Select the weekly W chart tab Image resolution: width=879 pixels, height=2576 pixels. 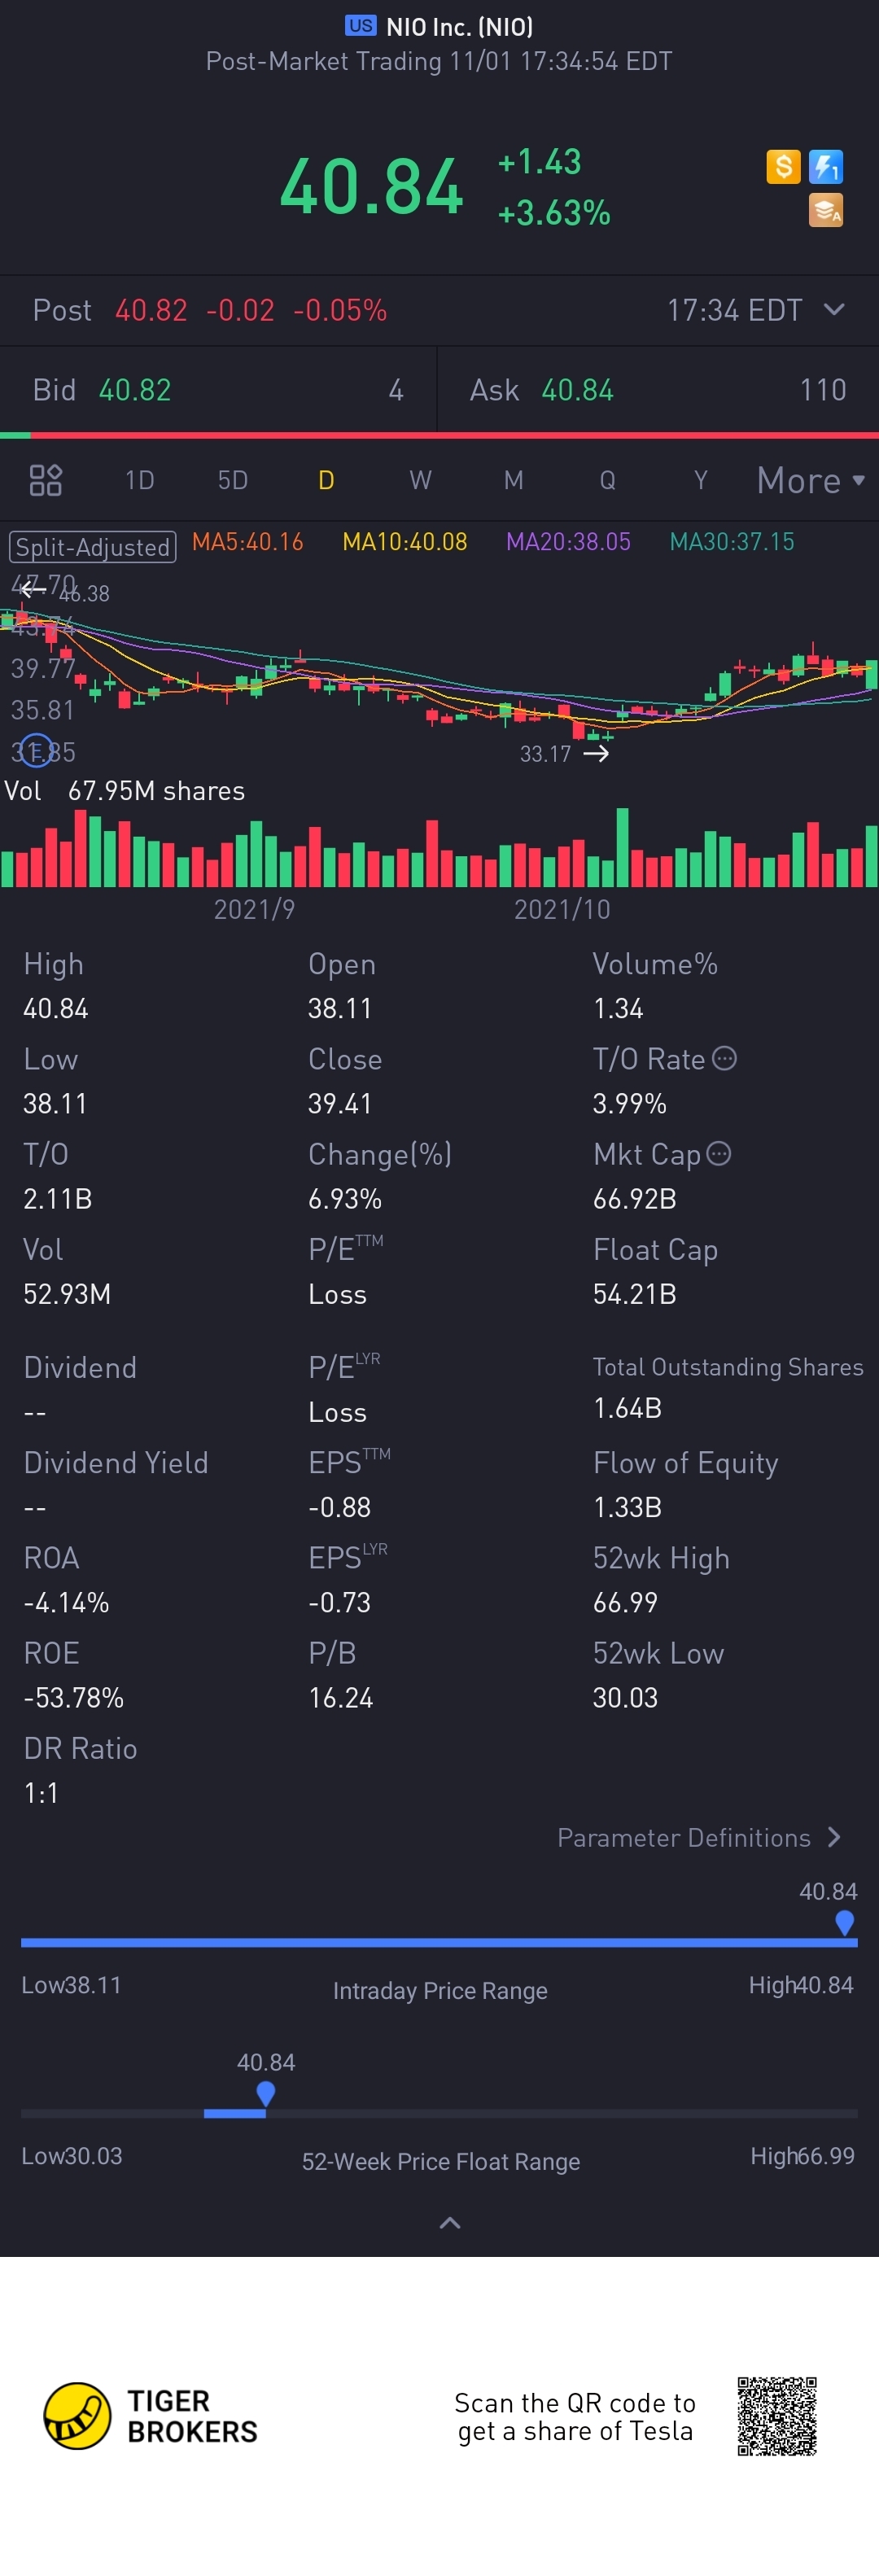(x=420, y=480)
